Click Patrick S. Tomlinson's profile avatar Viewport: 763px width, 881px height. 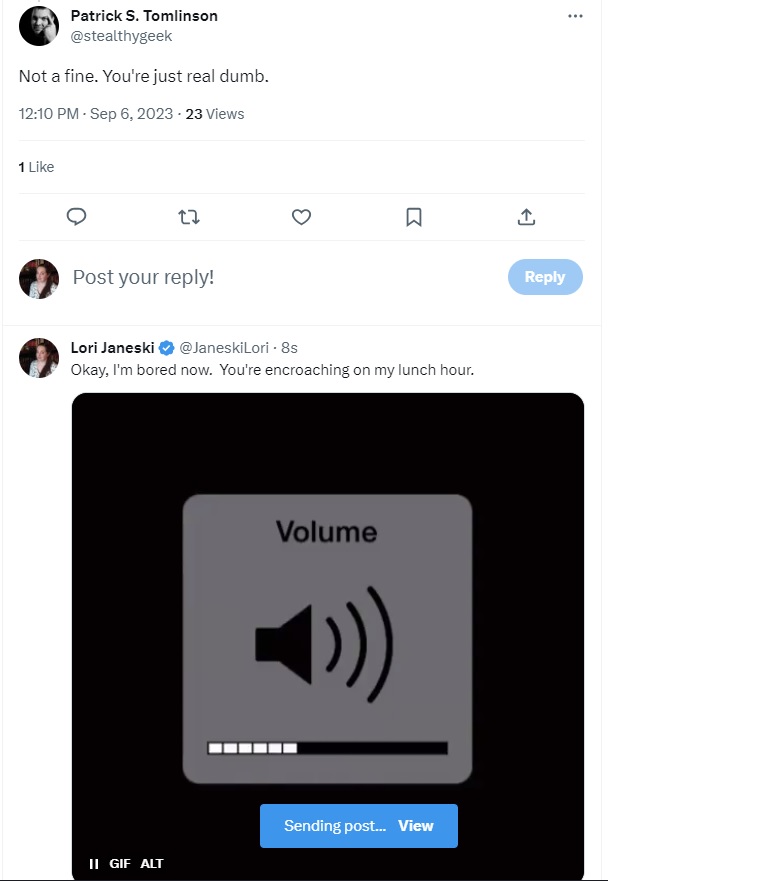pyautogui.click(x=39, y=26)
